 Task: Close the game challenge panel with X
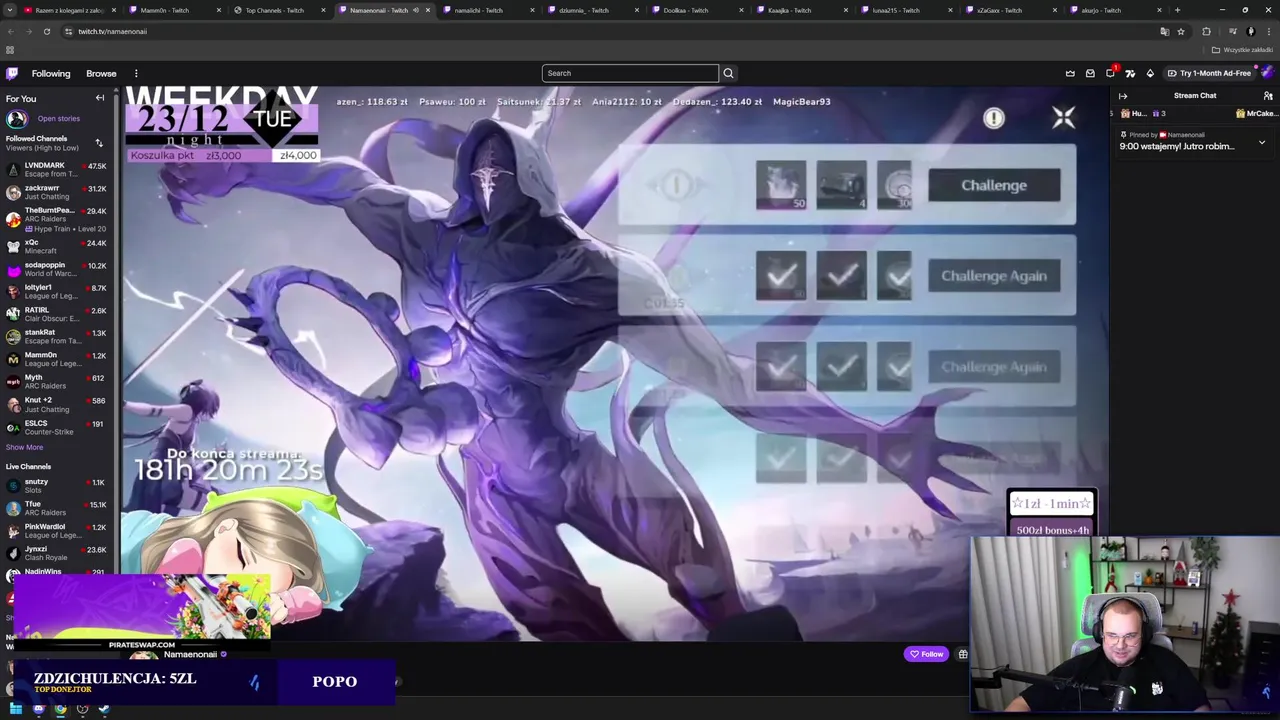pyautogui.click(x=1063, y=117)
